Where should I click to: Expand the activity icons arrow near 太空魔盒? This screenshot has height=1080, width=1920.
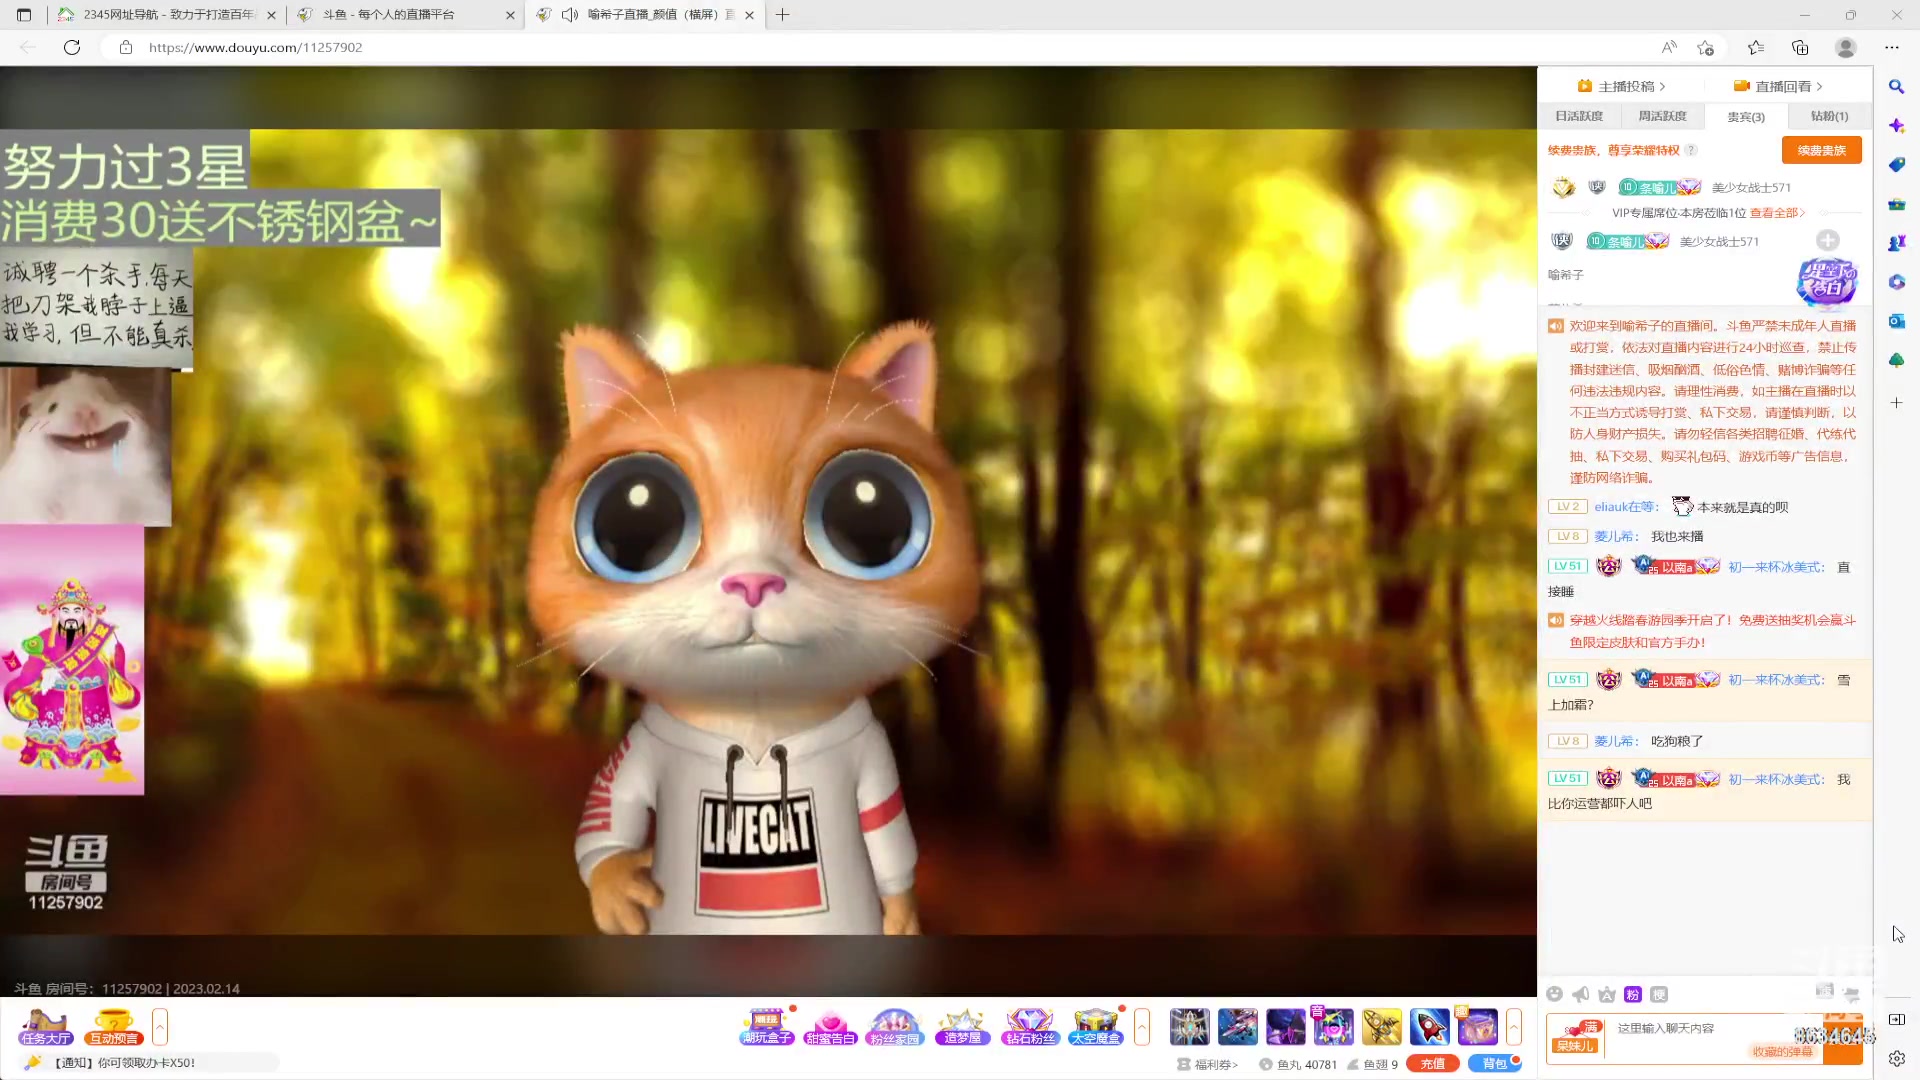pos(1142,1026)
